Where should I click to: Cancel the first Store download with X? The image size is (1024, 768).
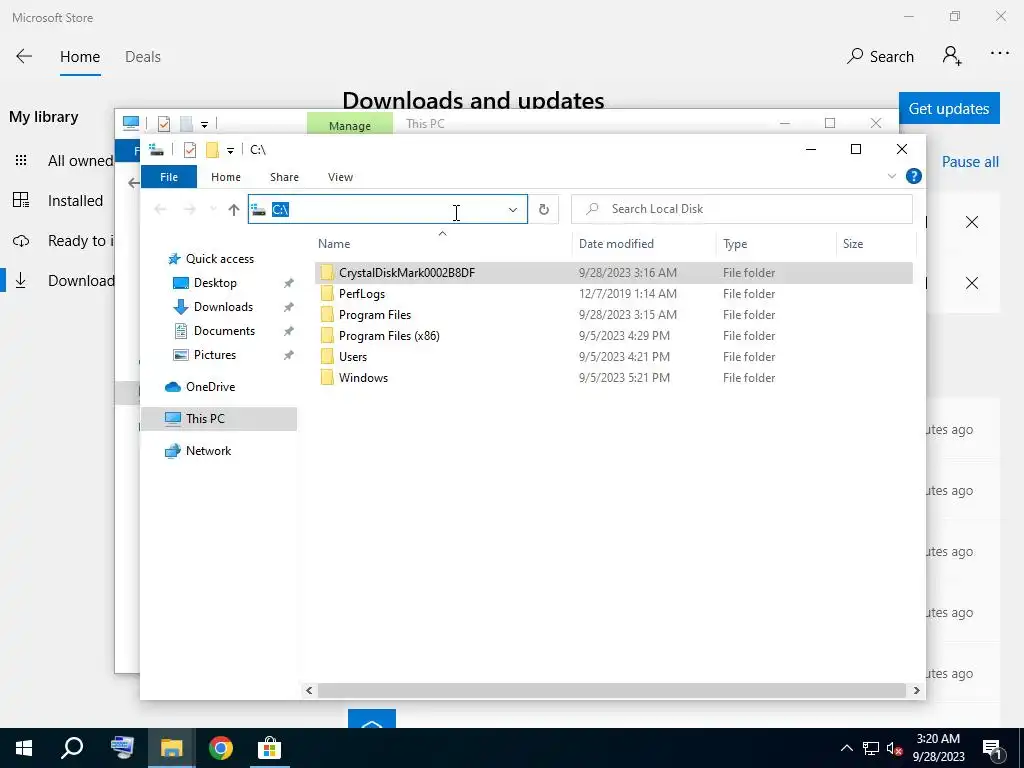coord(972,222)
